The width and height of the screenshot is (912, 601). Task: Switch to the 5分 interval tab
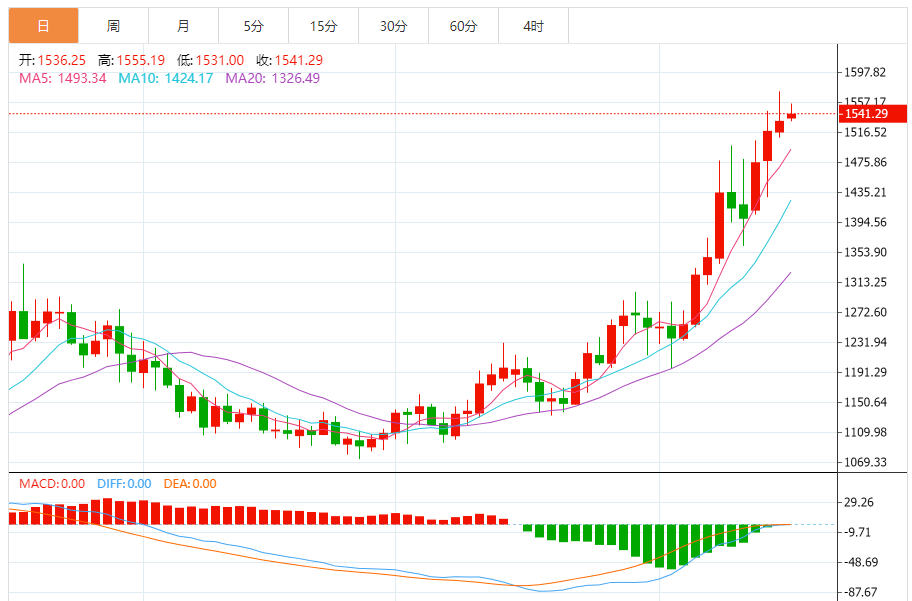click(253, 26)
